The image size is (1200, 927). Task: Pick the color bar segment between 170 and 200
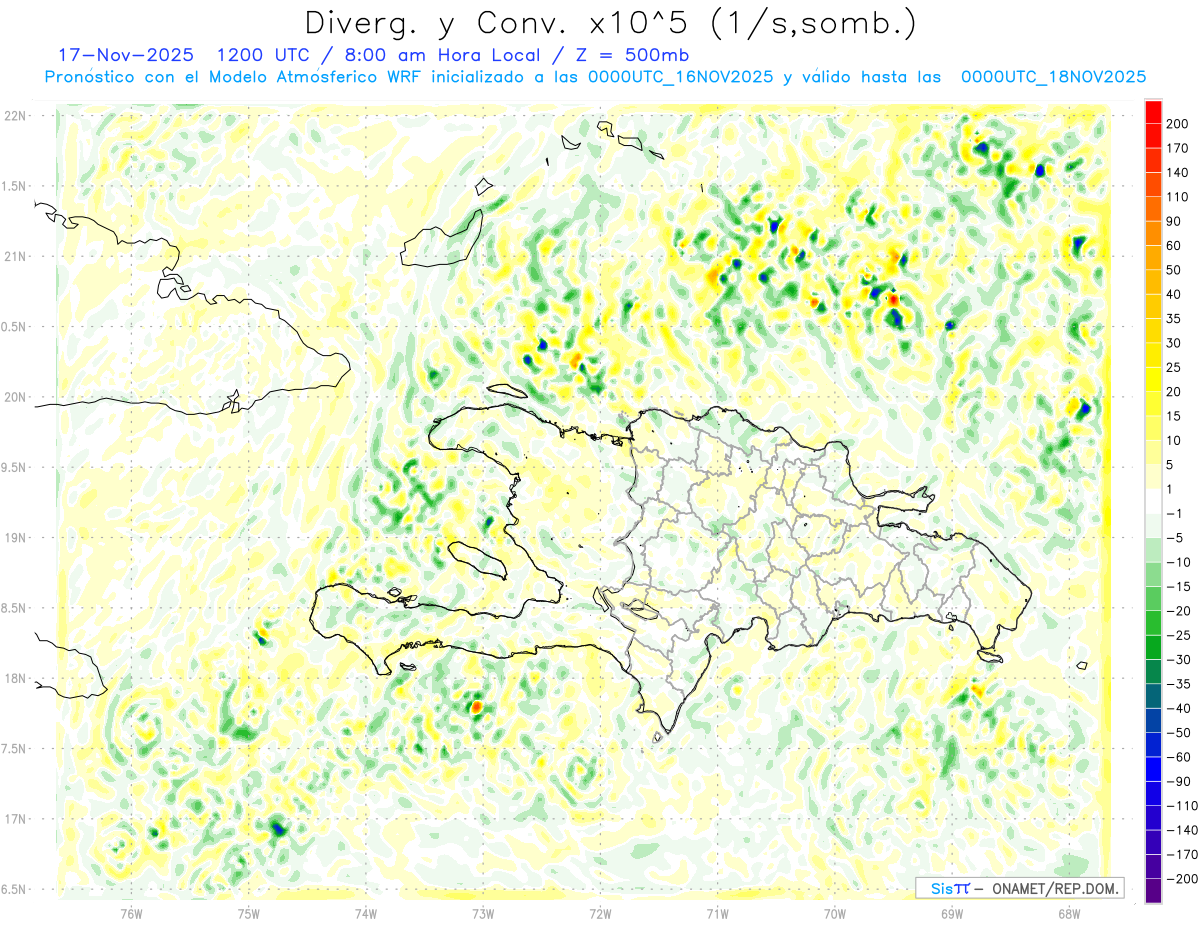coord(1154,136)
